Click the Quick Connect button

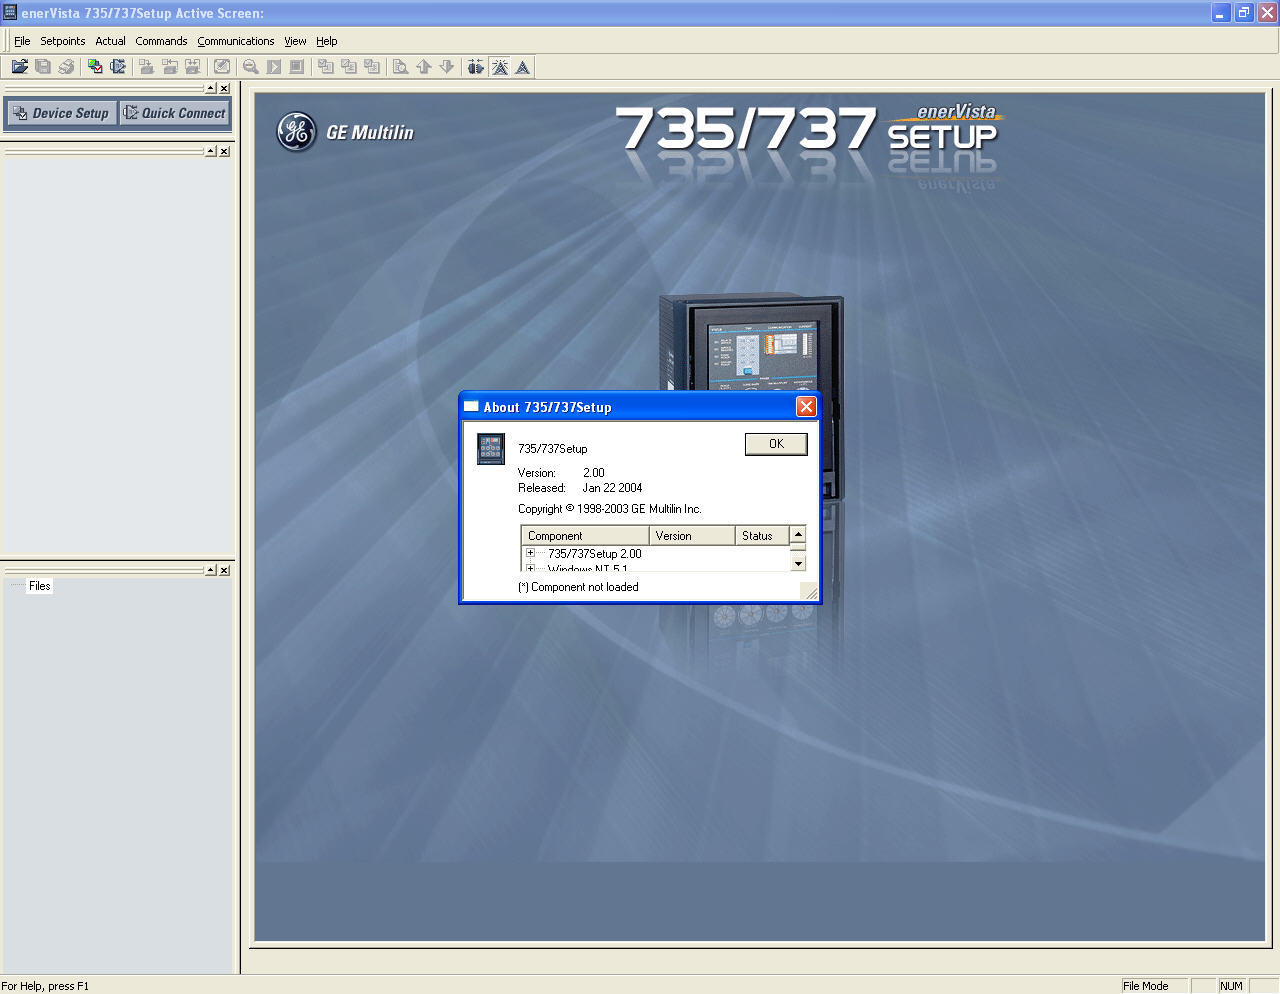(x=175, y=113)
